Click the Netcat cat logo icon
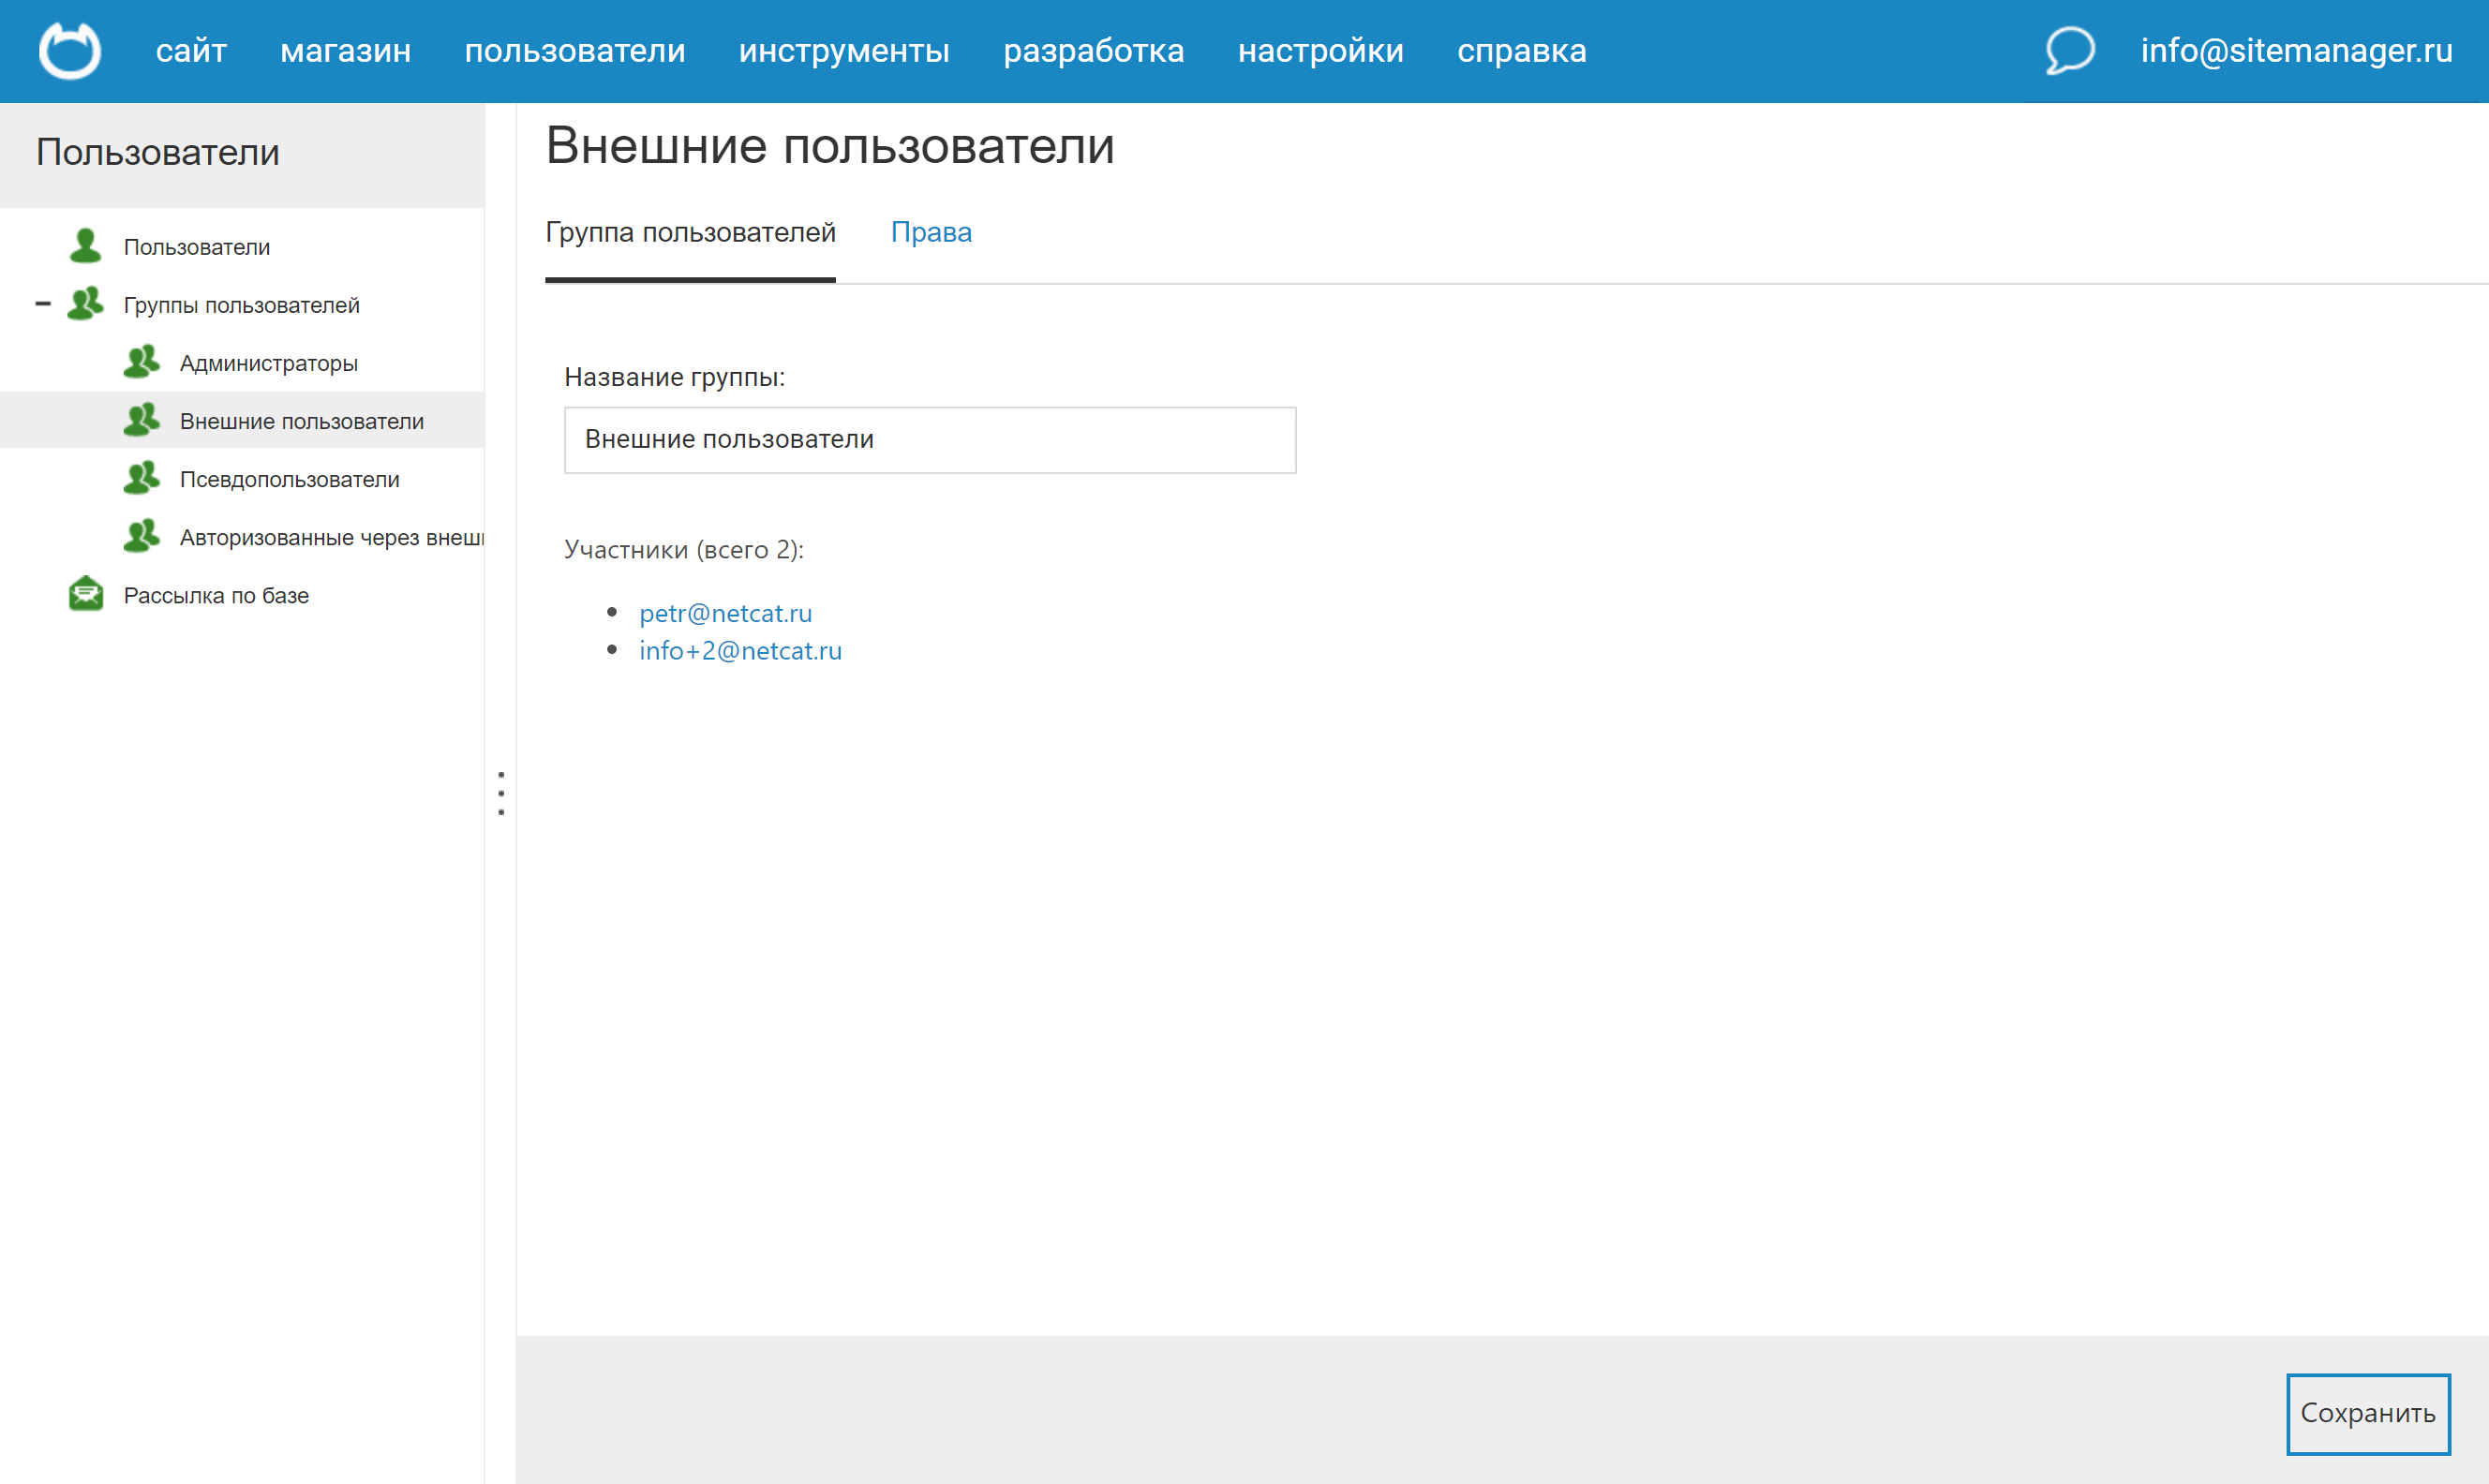The image size is (2489, 1484). (x=69, y=50)
